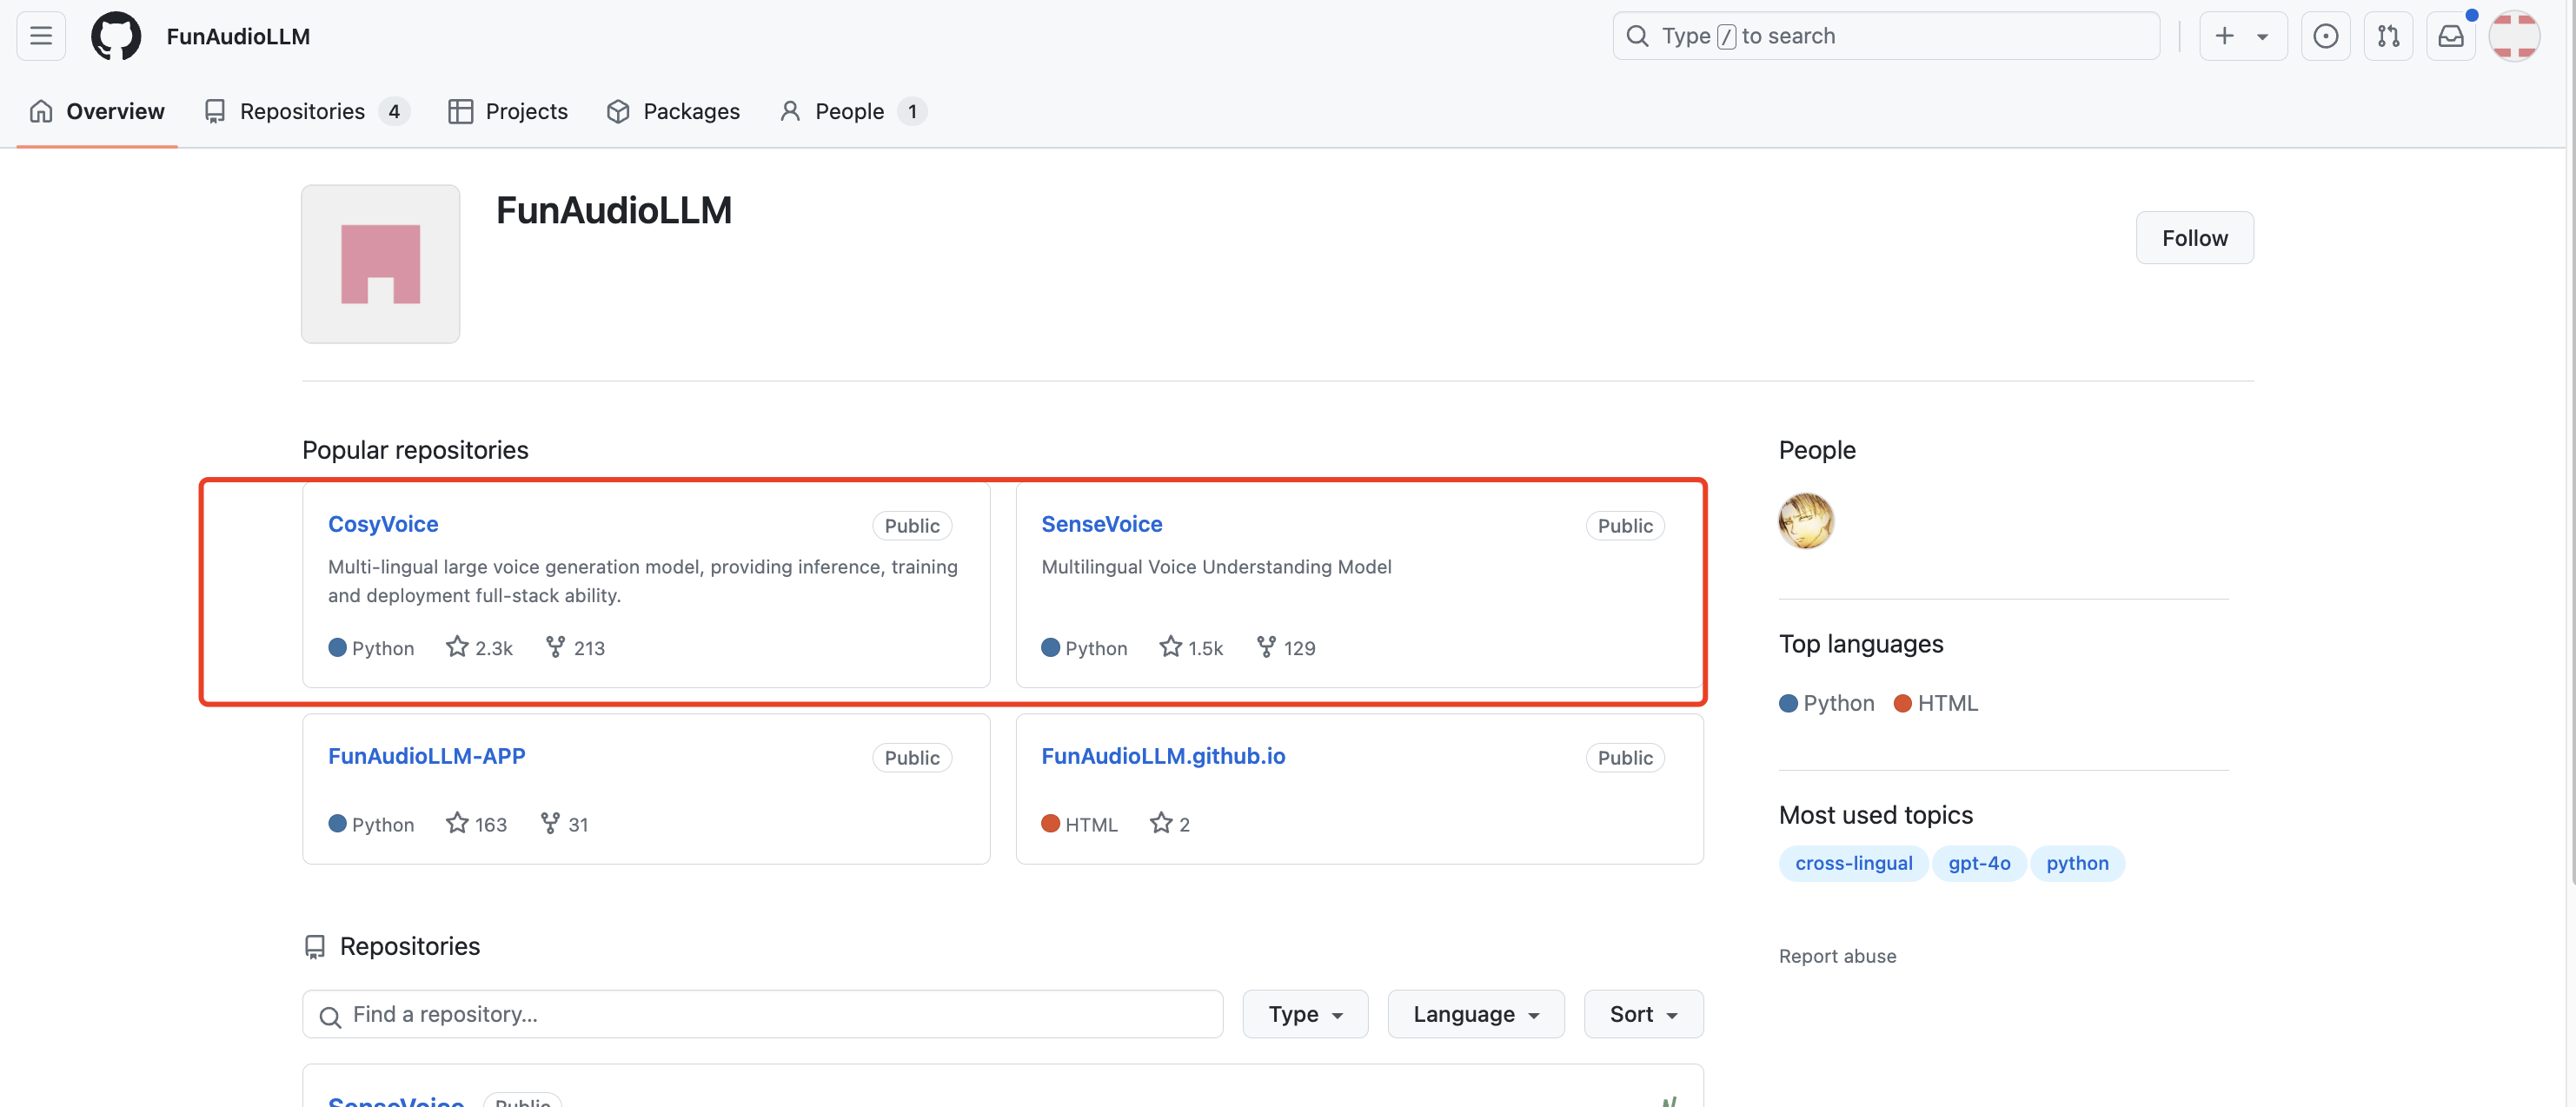The width and height of the screenshot is (2576, 1107).
Task: Open the Issues icon in header
Action: [x=2326, y=36]
